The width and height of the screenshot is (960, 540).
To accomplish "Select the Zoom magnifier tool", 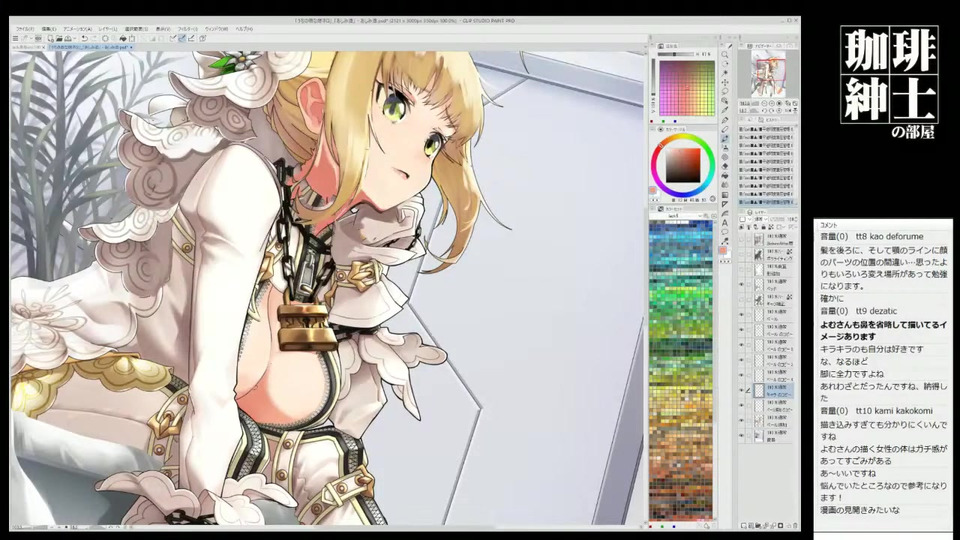I will pos(725,54).
